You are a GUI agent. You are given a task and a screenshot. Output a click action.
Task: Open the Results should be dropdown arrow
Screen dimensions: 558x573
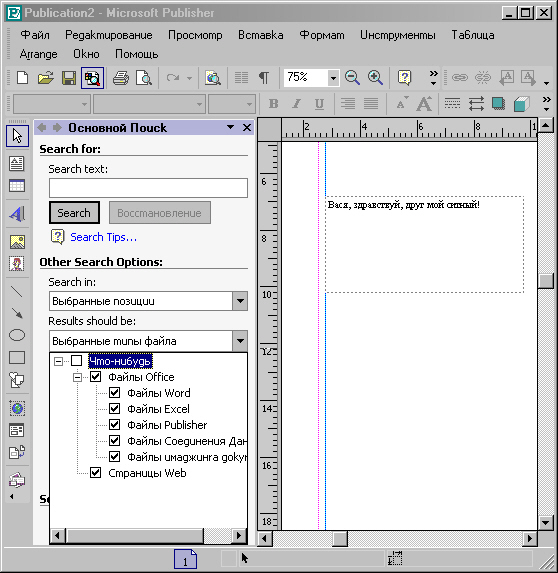coord(240,341)
